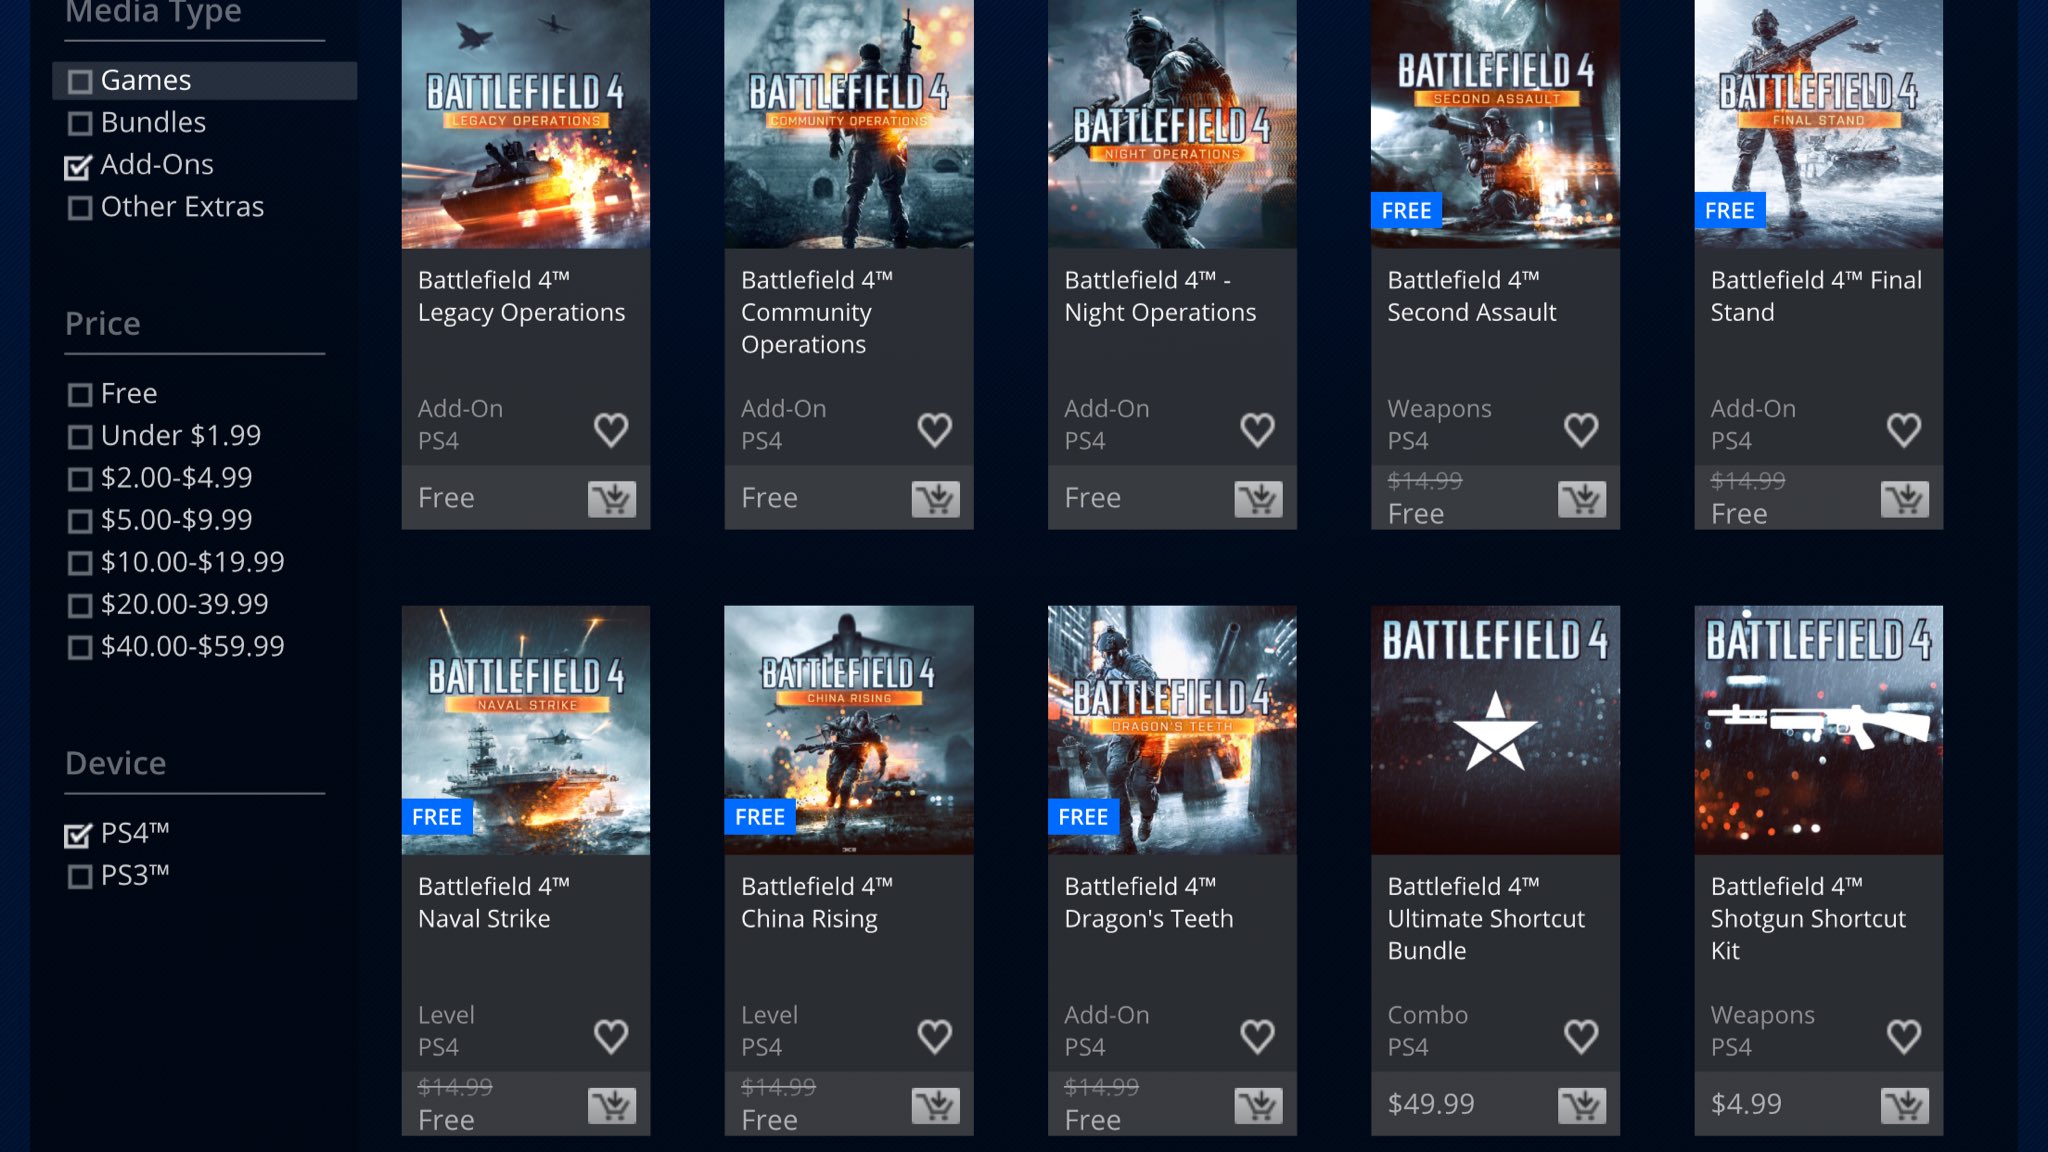Open the Ultimate Shortcut Bundle title link

pos(1486,918)
